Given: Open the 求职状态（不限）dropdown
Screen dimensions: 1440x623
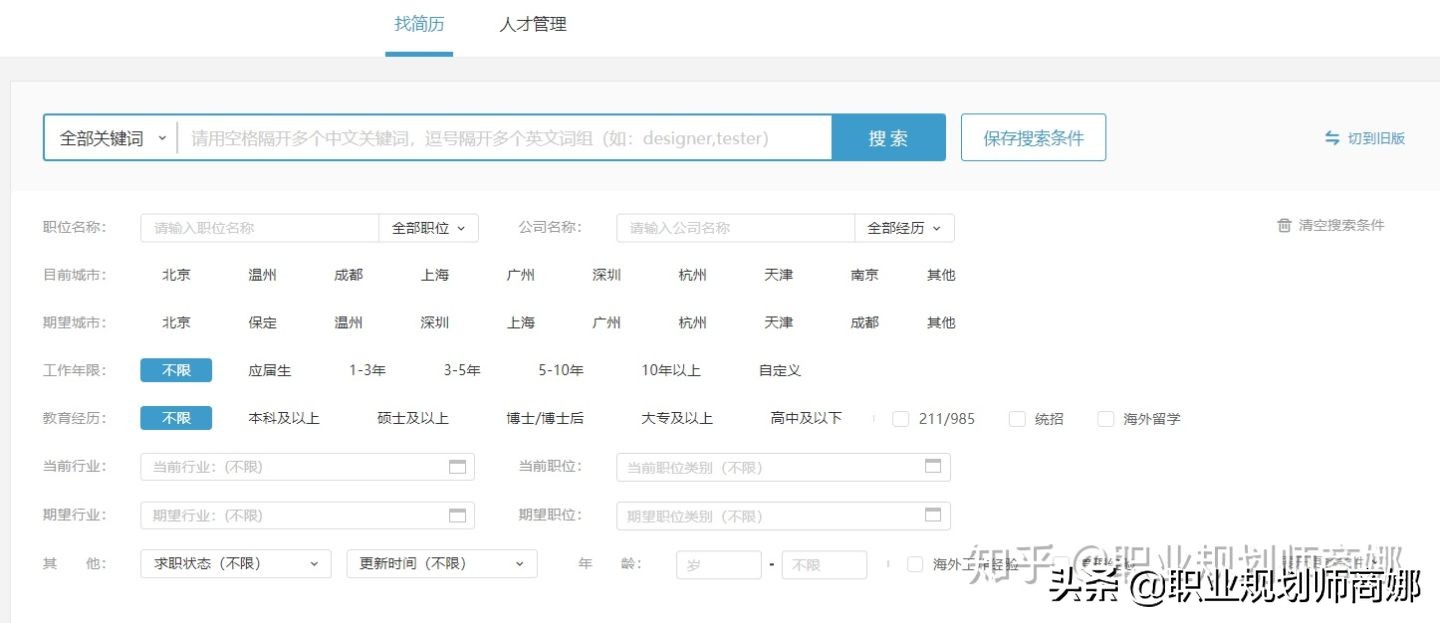Looking at the screenshot, I should tap(235, 564).
